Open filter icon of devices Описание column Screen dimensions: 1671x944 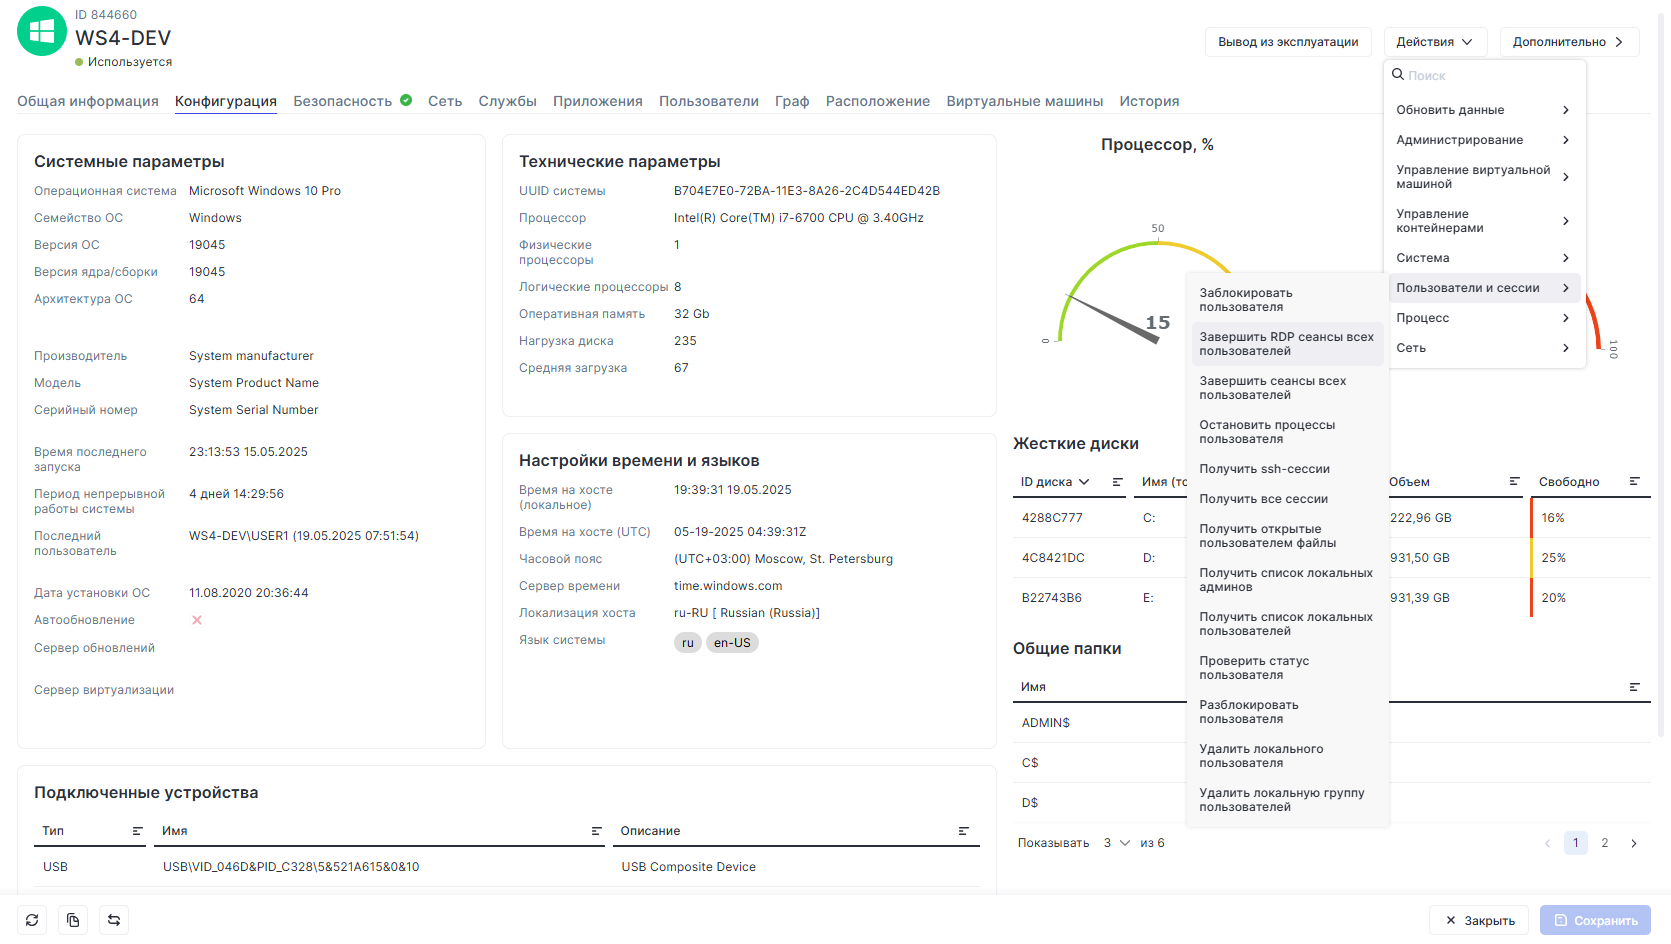click(x=964, y=831)
